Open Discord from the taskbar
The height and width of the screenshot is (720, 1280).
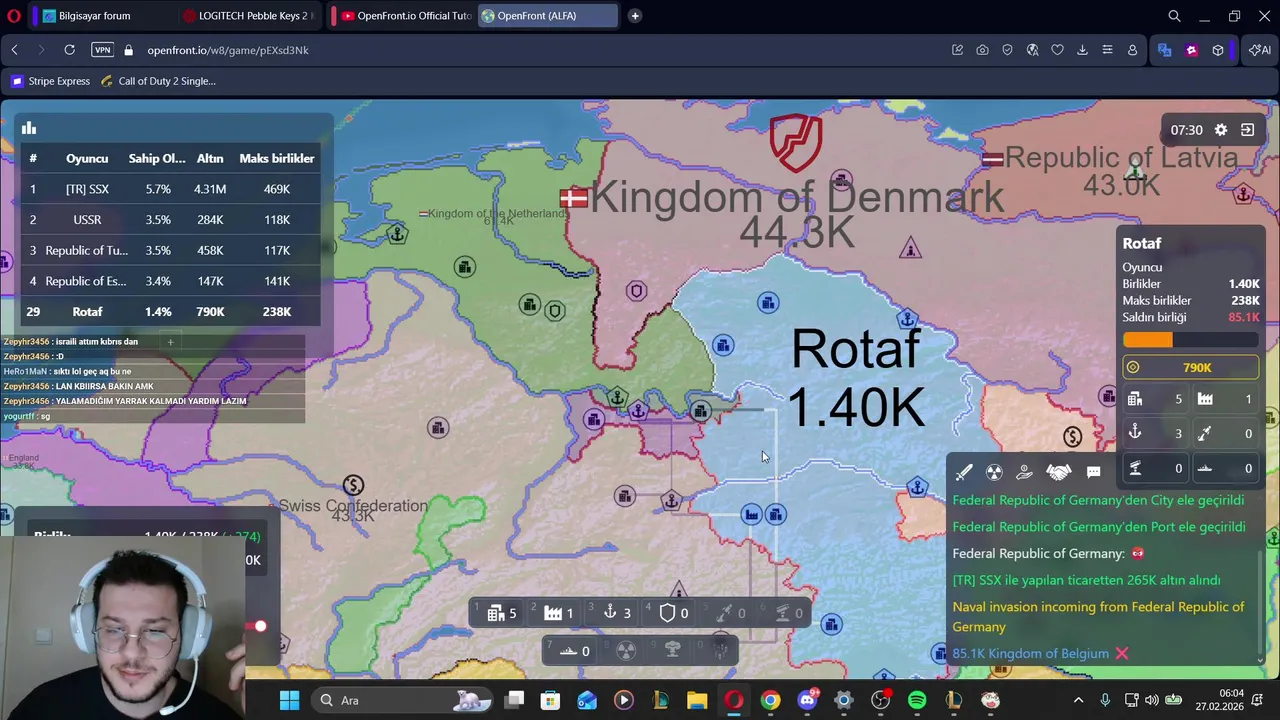point(807,700)
